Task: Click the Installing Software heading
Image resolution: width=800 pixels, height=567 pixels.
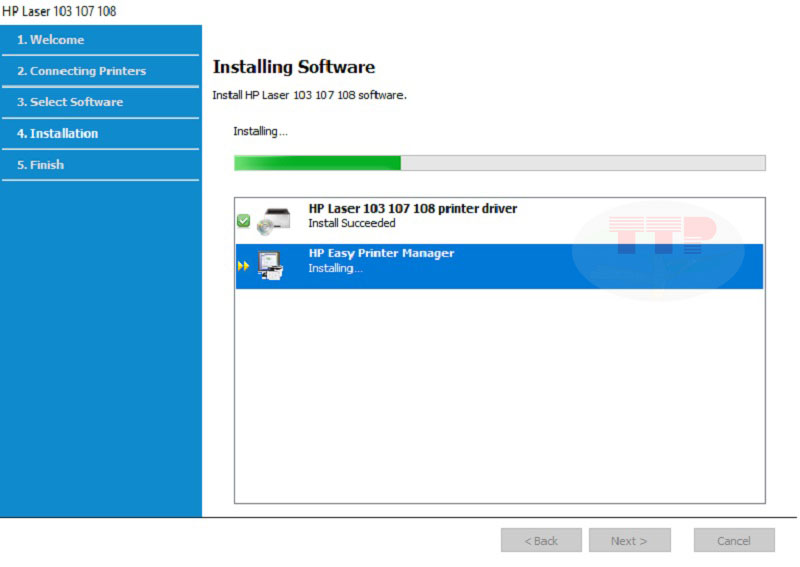Action: 294,67
